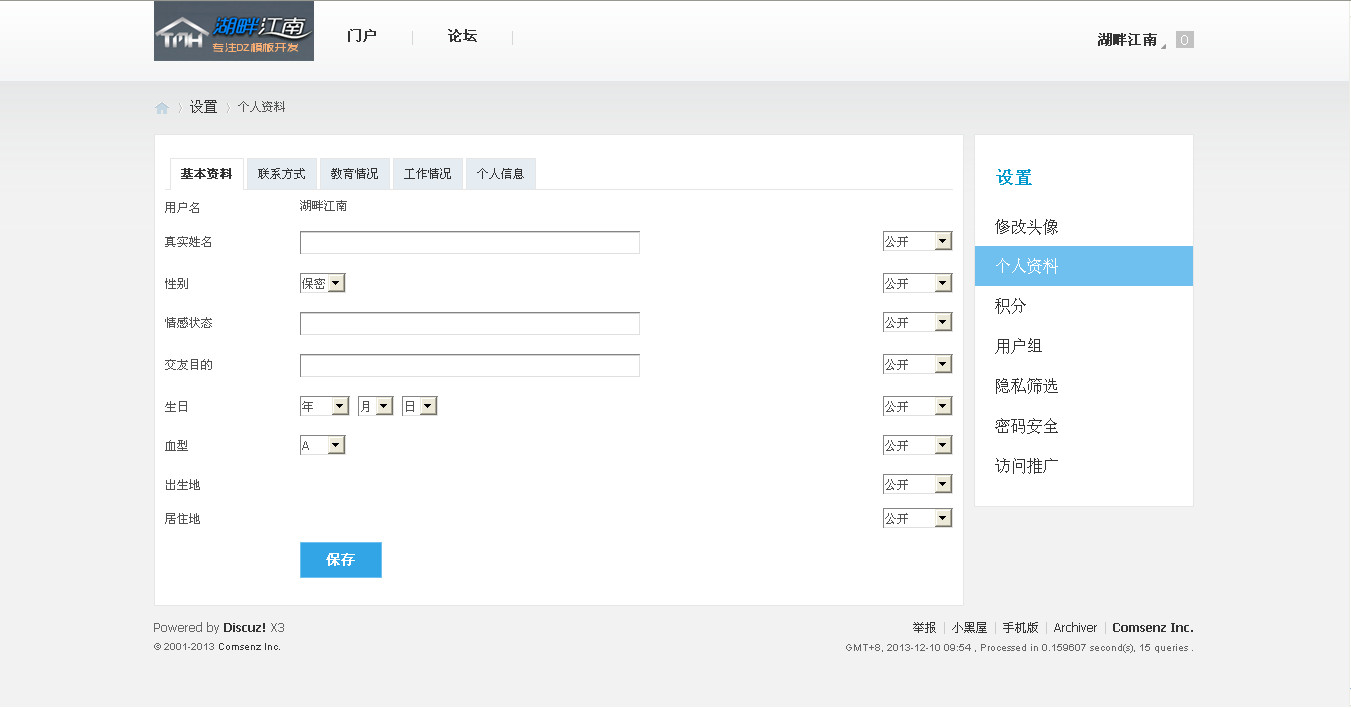Switch to the 个人信息 tab
1351x708 pixels.
point(501,173)
